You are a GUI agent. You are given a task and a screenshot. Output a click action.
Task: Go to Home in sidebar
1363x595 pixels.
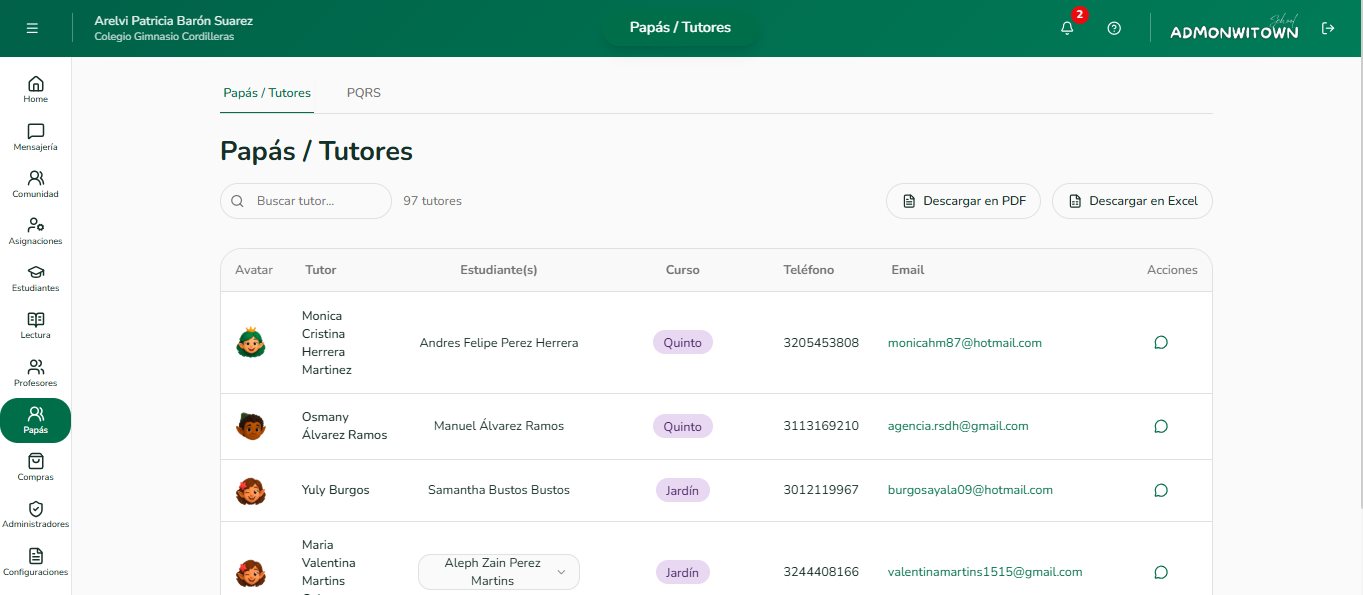(x=36, y=89)
